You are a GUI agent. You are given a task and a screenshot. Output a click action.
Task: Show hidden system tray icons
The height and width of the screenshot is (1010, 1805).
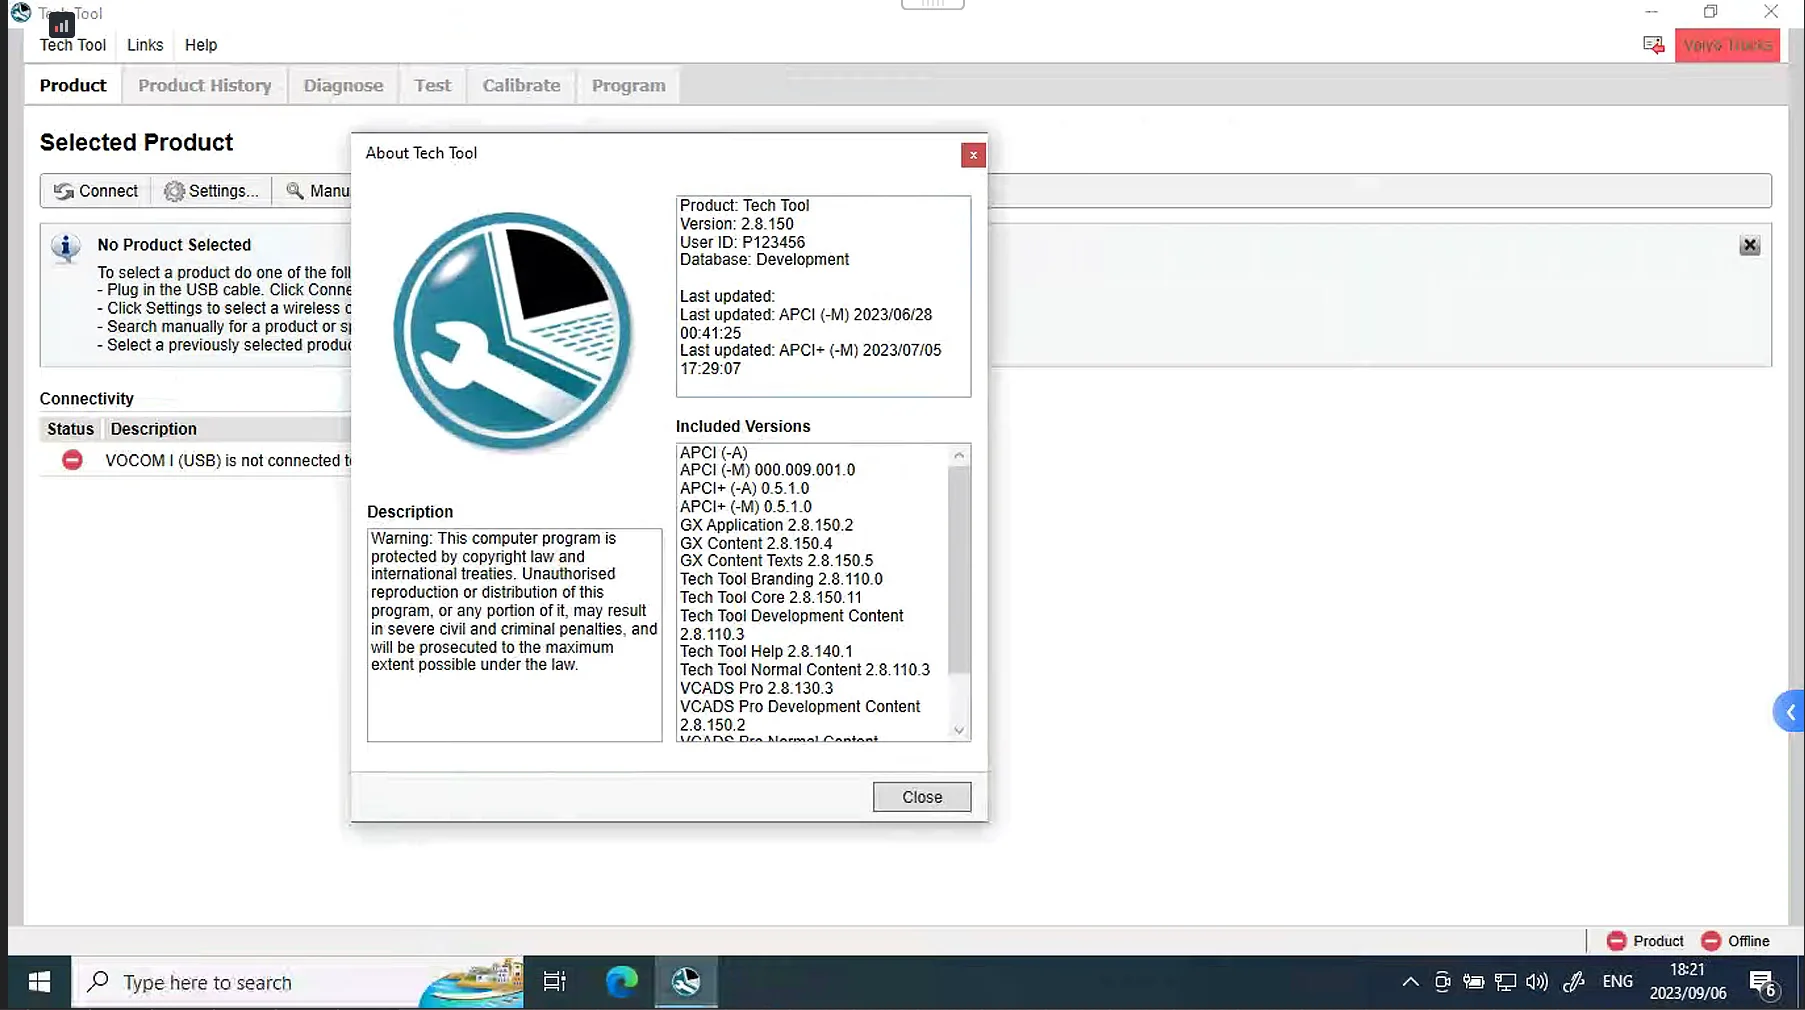(1410, 982)
